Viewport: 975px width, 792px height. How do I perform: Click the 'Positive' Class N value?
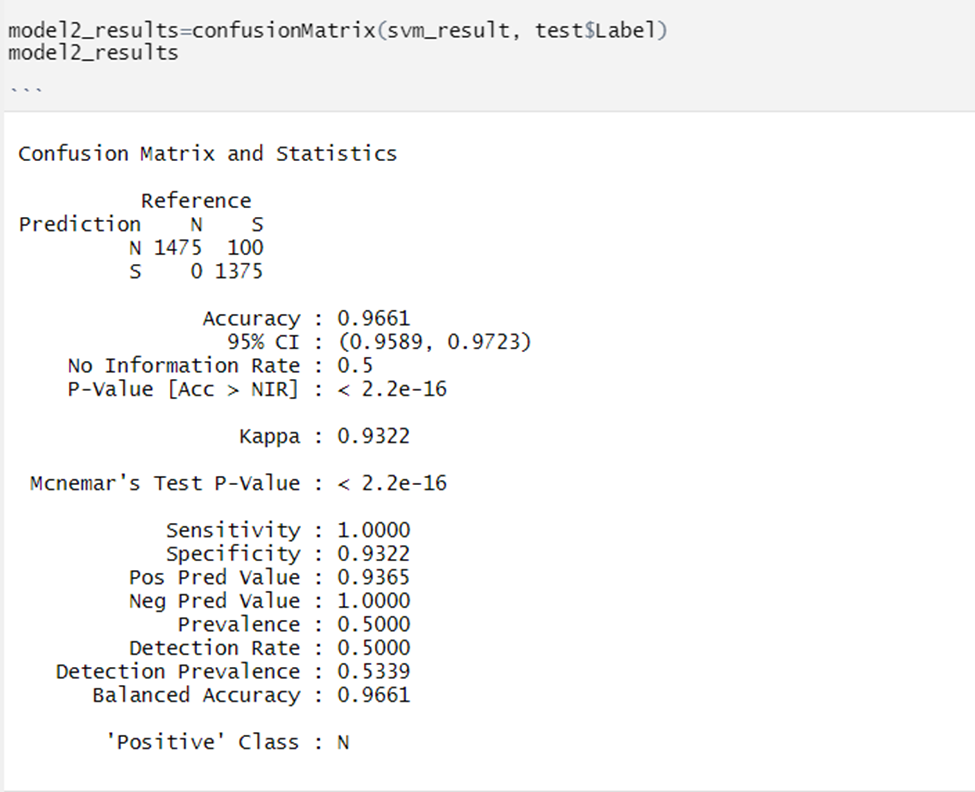coord(343,742)
